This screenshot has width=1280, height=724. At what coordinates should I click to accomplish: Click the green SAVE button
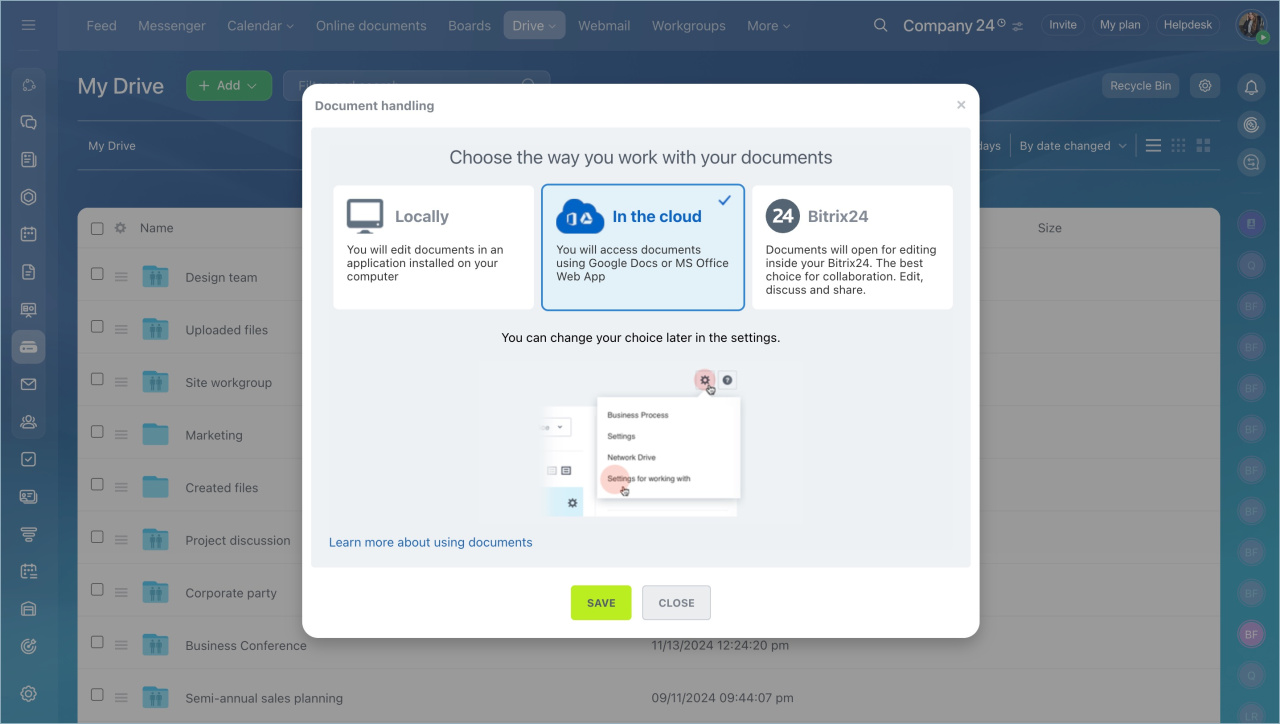[601, 603]
